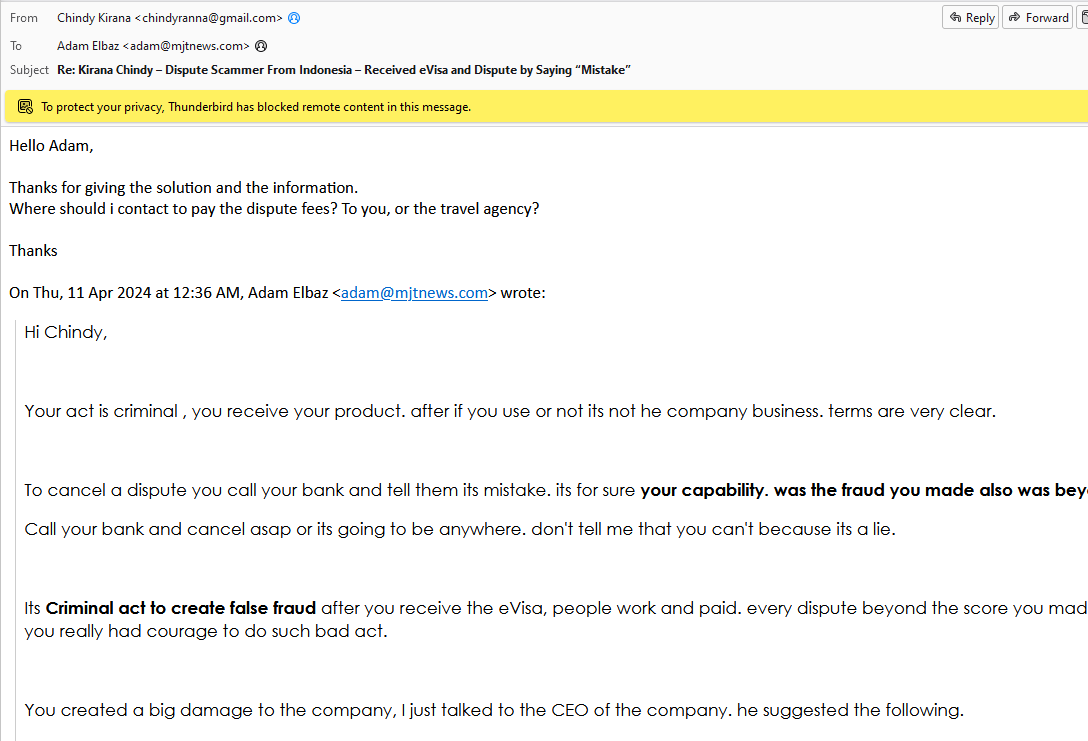Click the "Hi Chindy," quoted greeting
Image resolution: width=1088 pixels, height=741 pixels.
[x=66, y=333]
